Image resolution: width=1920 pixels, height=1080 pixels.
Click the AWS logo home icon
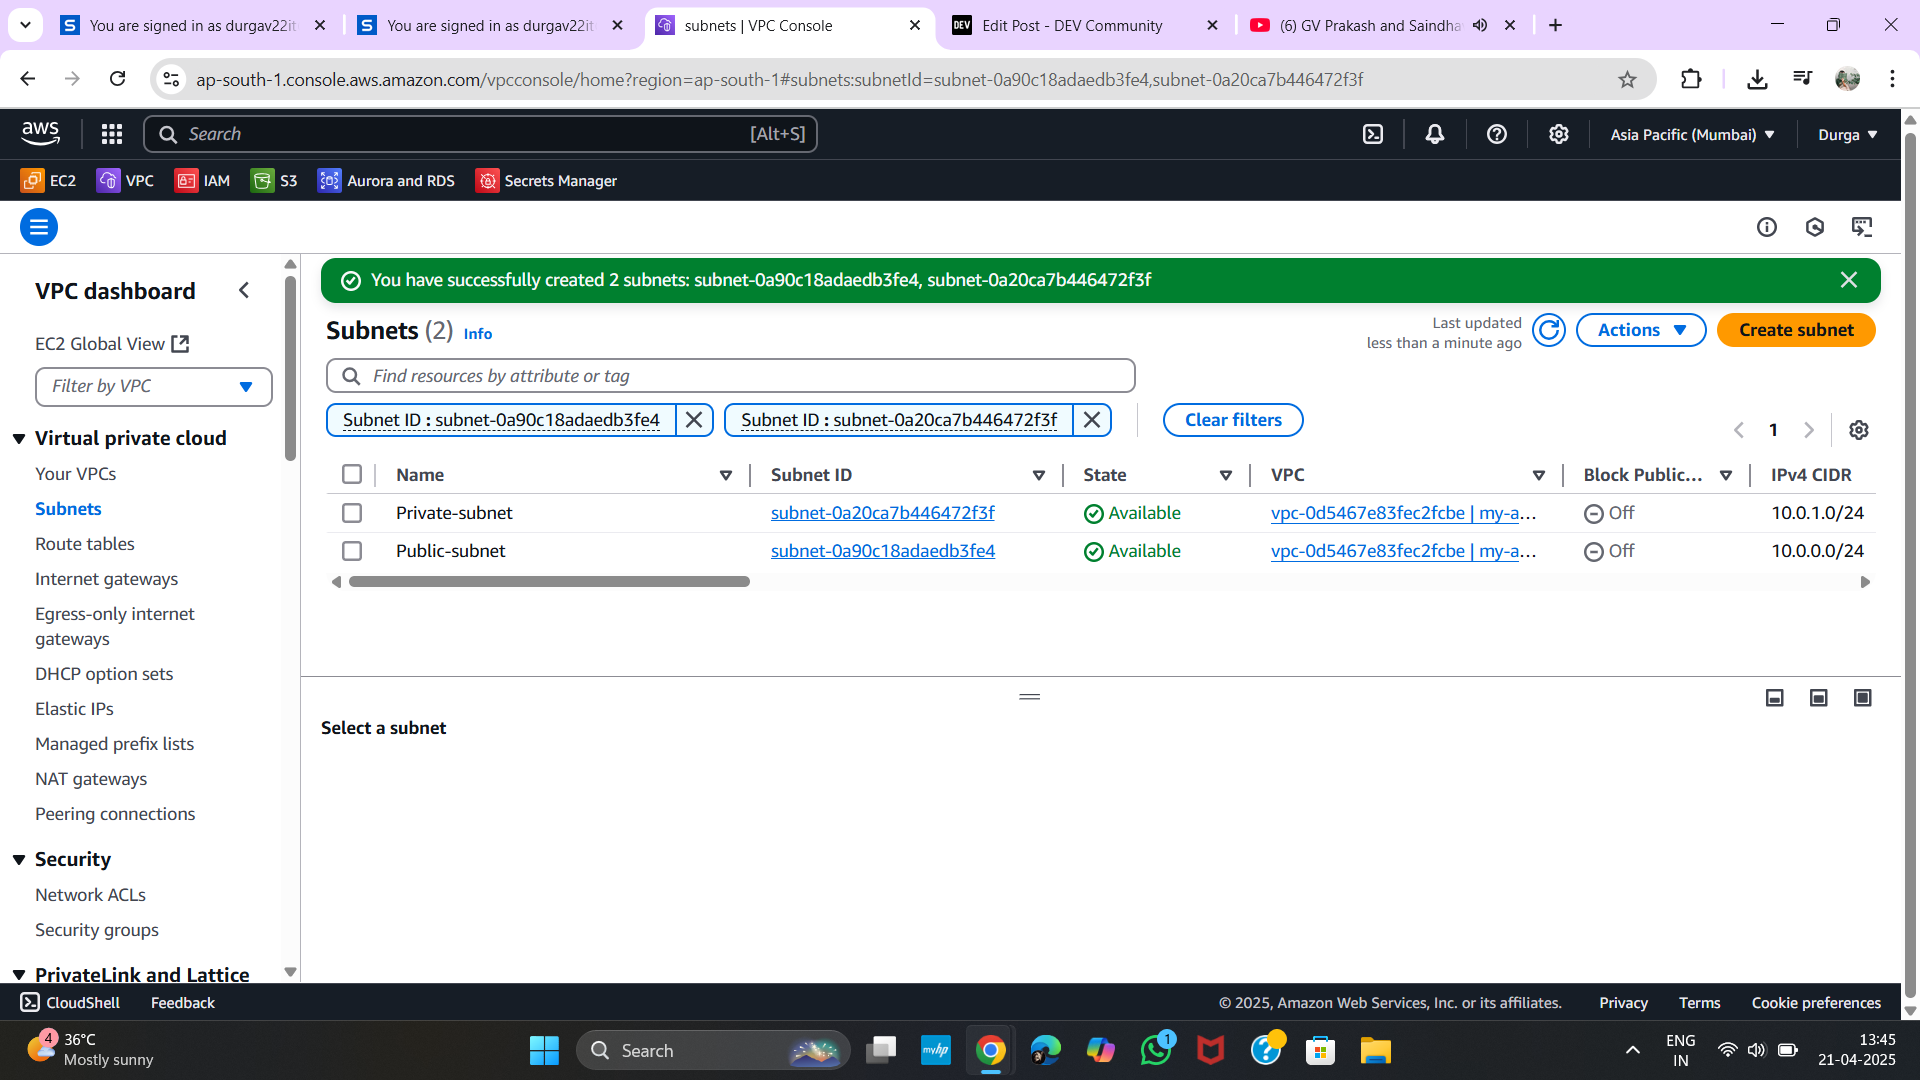(40, 133)
